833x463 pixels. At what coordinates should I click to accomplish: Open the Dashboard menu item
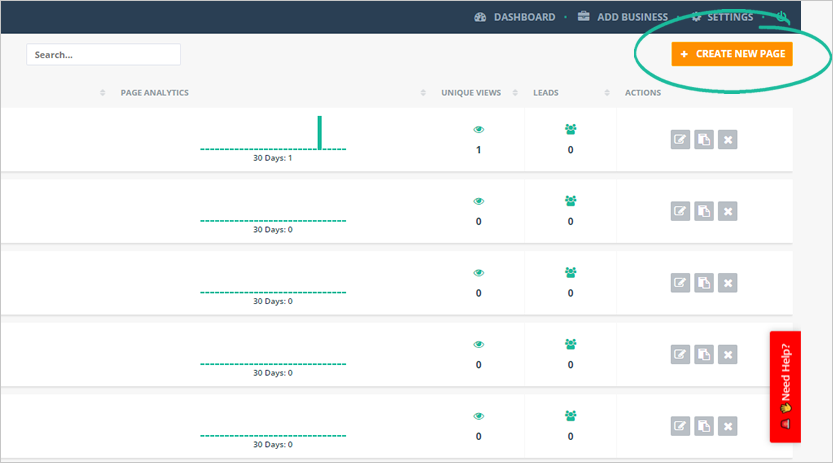tap(514, 17)
